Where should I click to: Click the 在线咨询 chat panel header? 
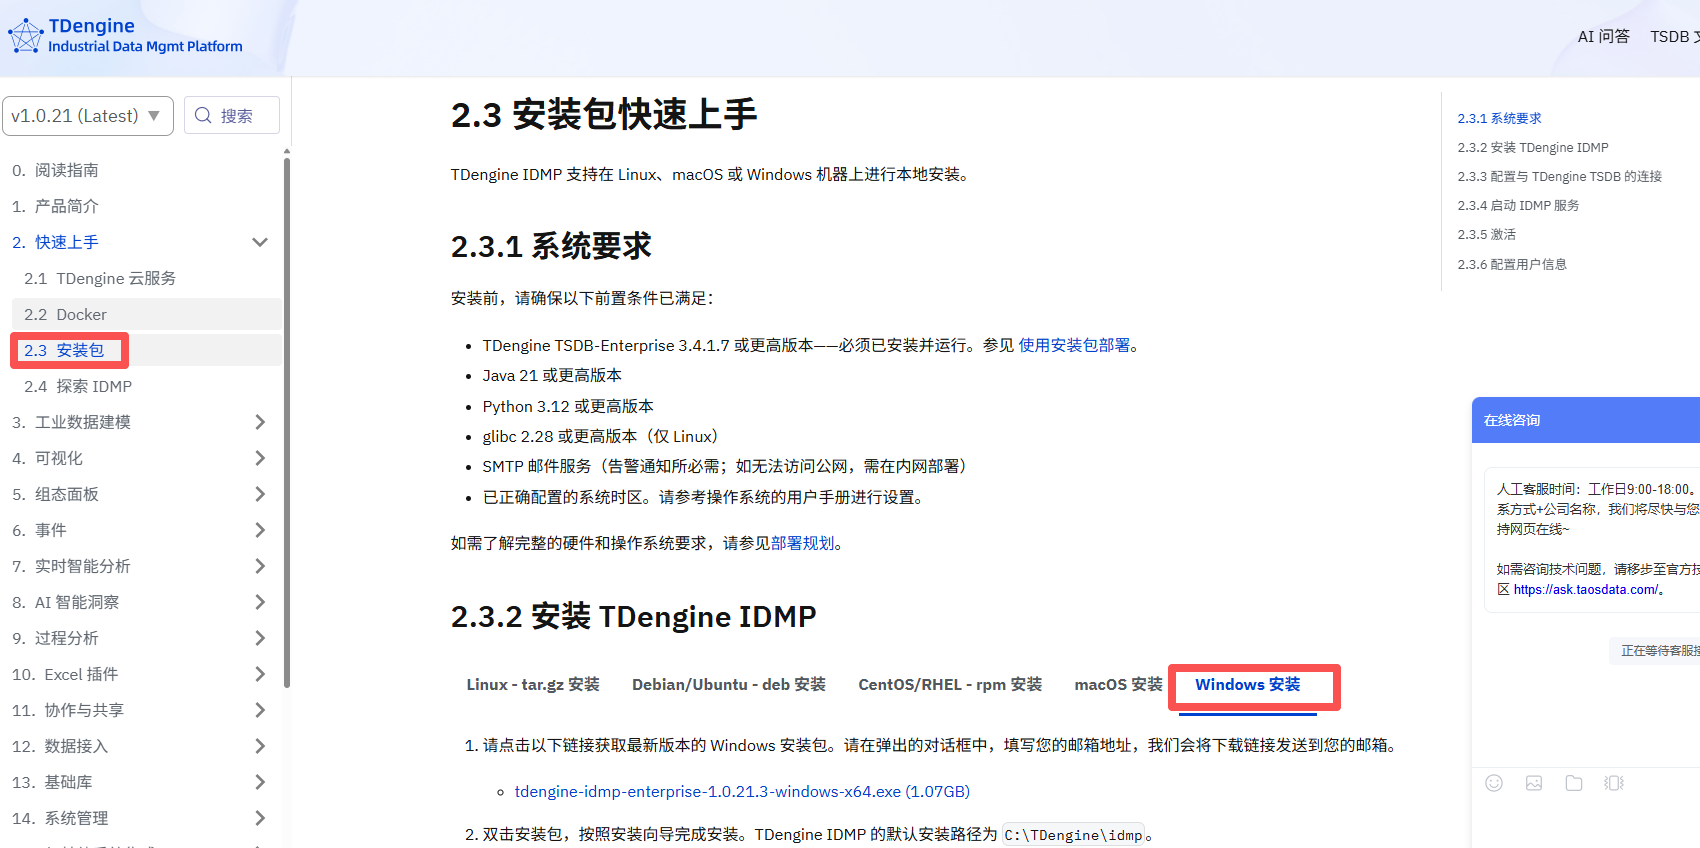pos(1586,420)
